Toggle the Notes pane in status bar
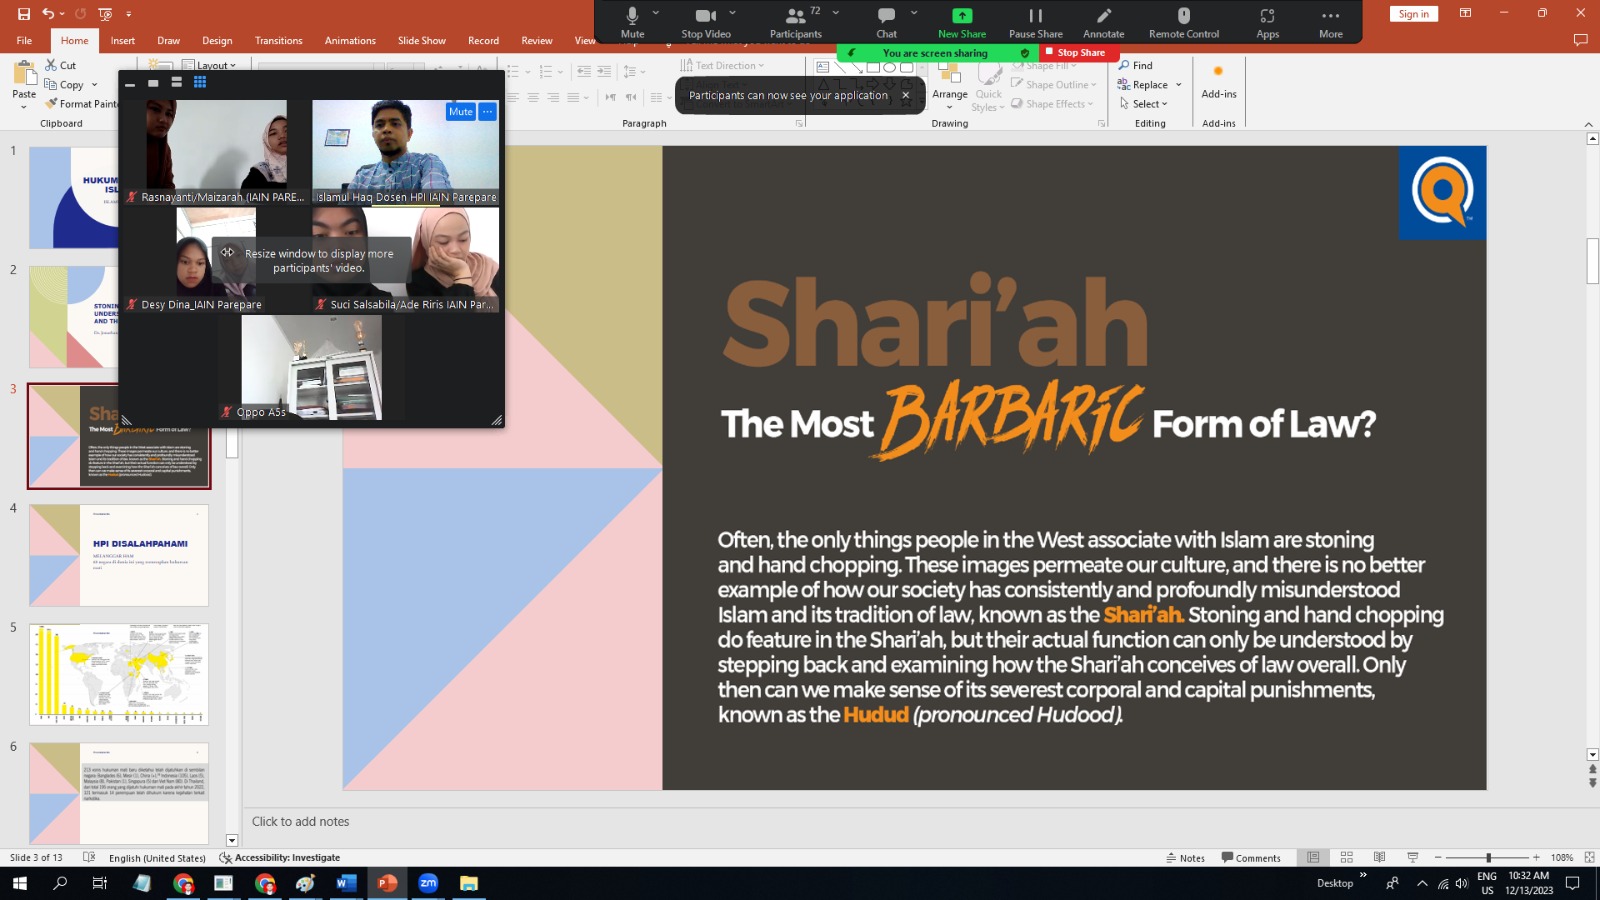1600x900 pixels. [1185, 858]
